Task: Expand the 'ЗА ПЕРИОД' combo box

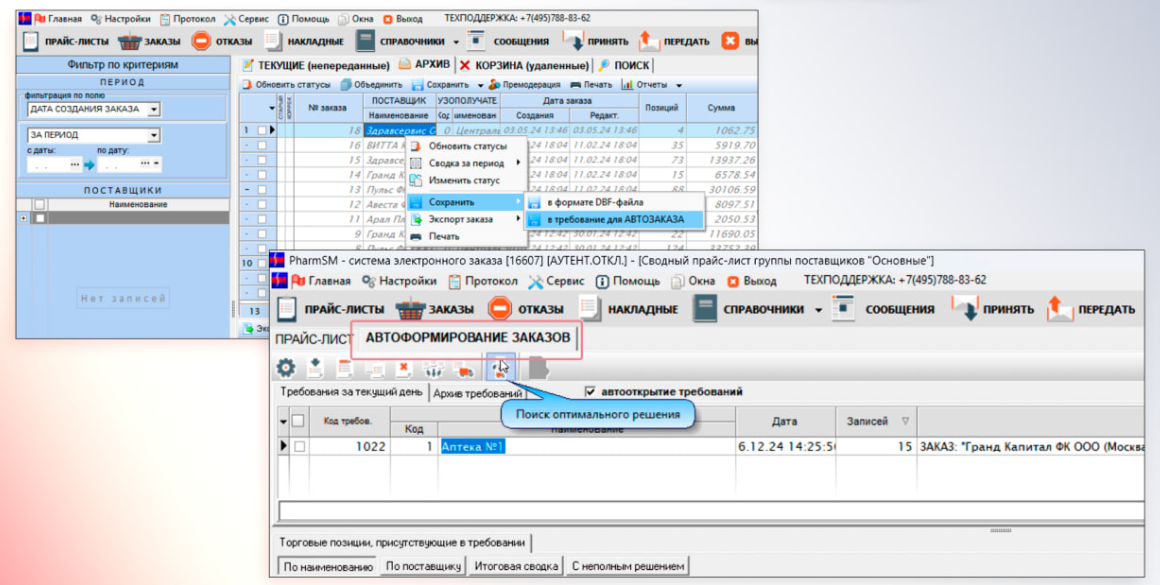Action: pos(153,135)
